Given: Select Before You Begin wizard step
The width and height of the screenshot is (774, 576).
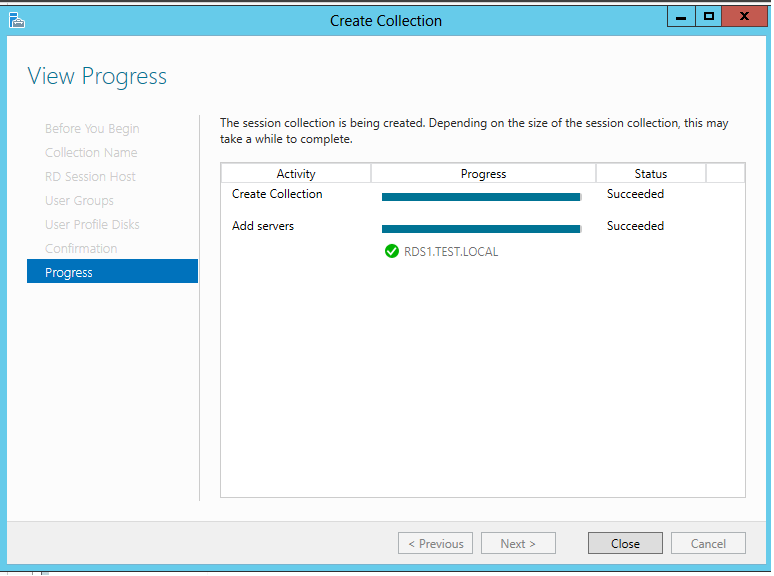Looking at the screenshot, I should (92, 129).
